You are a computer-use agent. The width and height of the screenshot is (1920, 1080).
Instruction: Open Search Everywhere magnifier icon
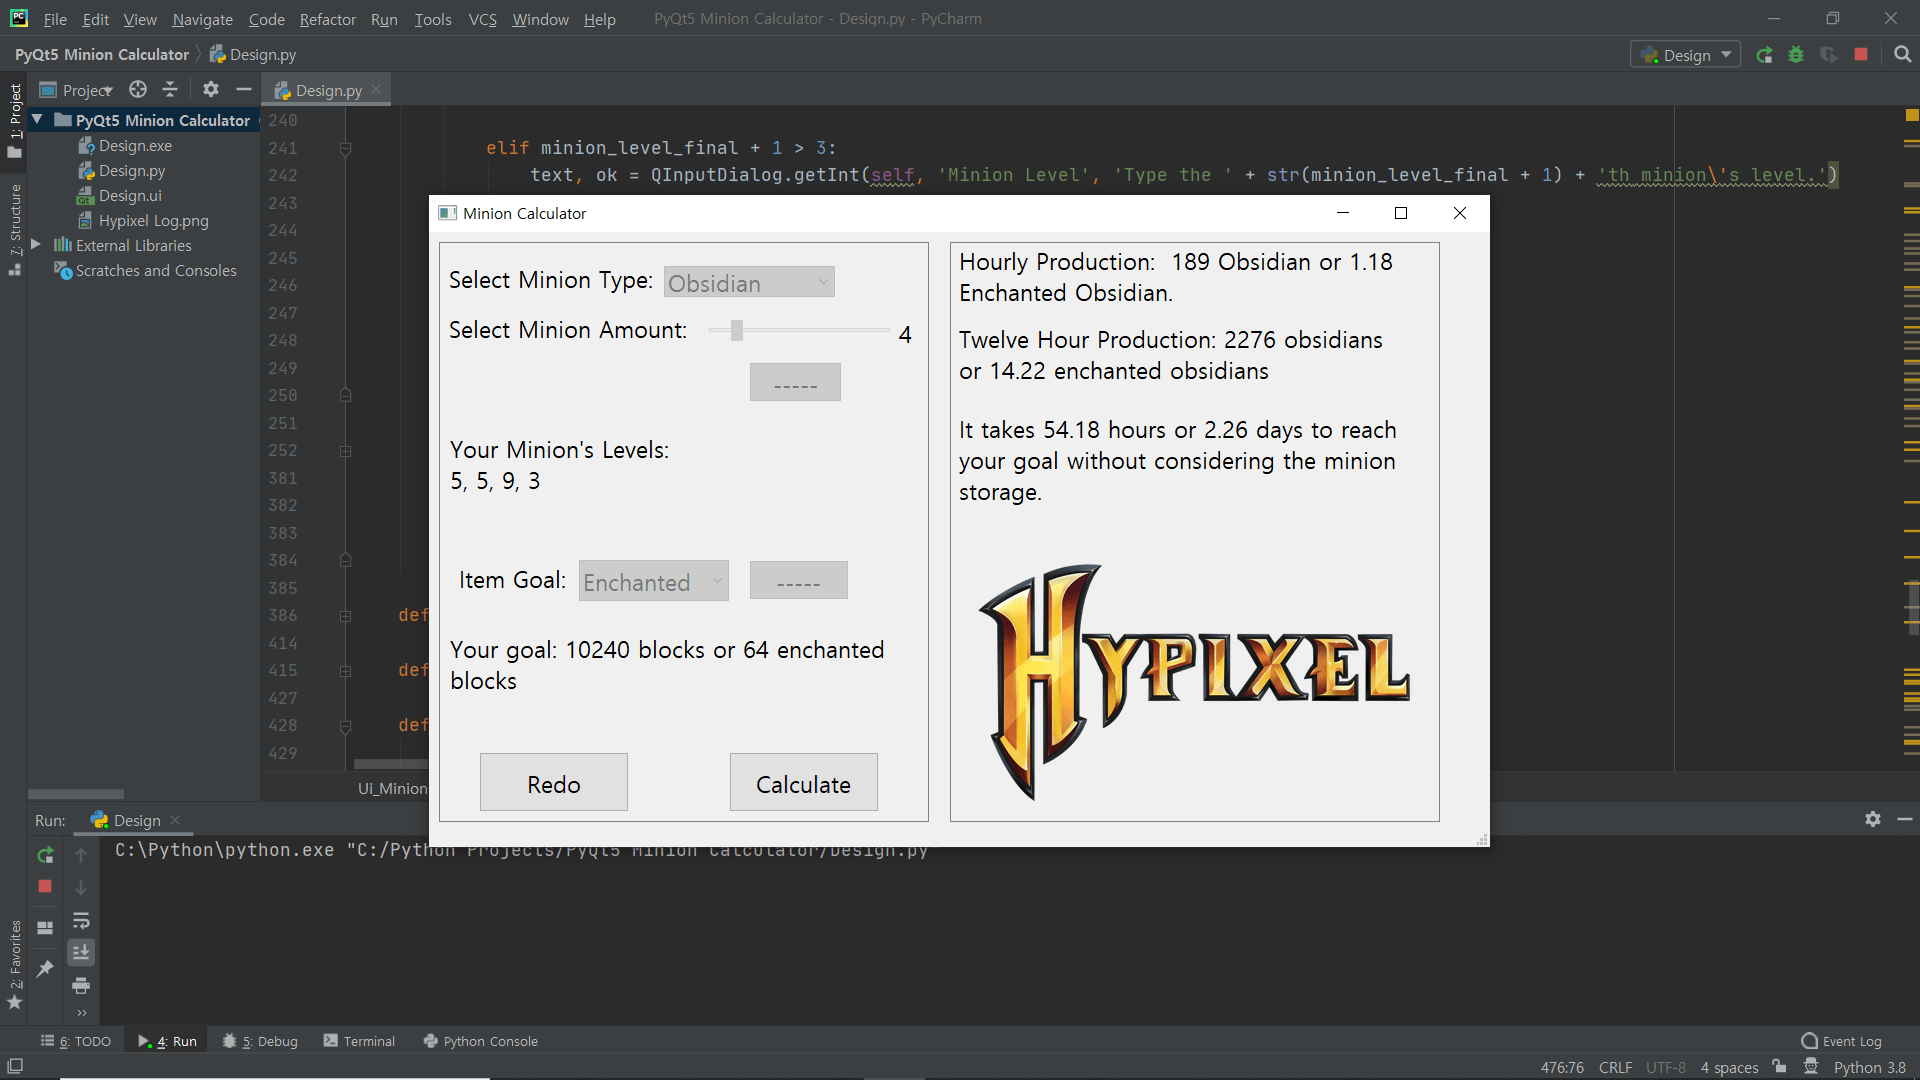click(1902, 55)
